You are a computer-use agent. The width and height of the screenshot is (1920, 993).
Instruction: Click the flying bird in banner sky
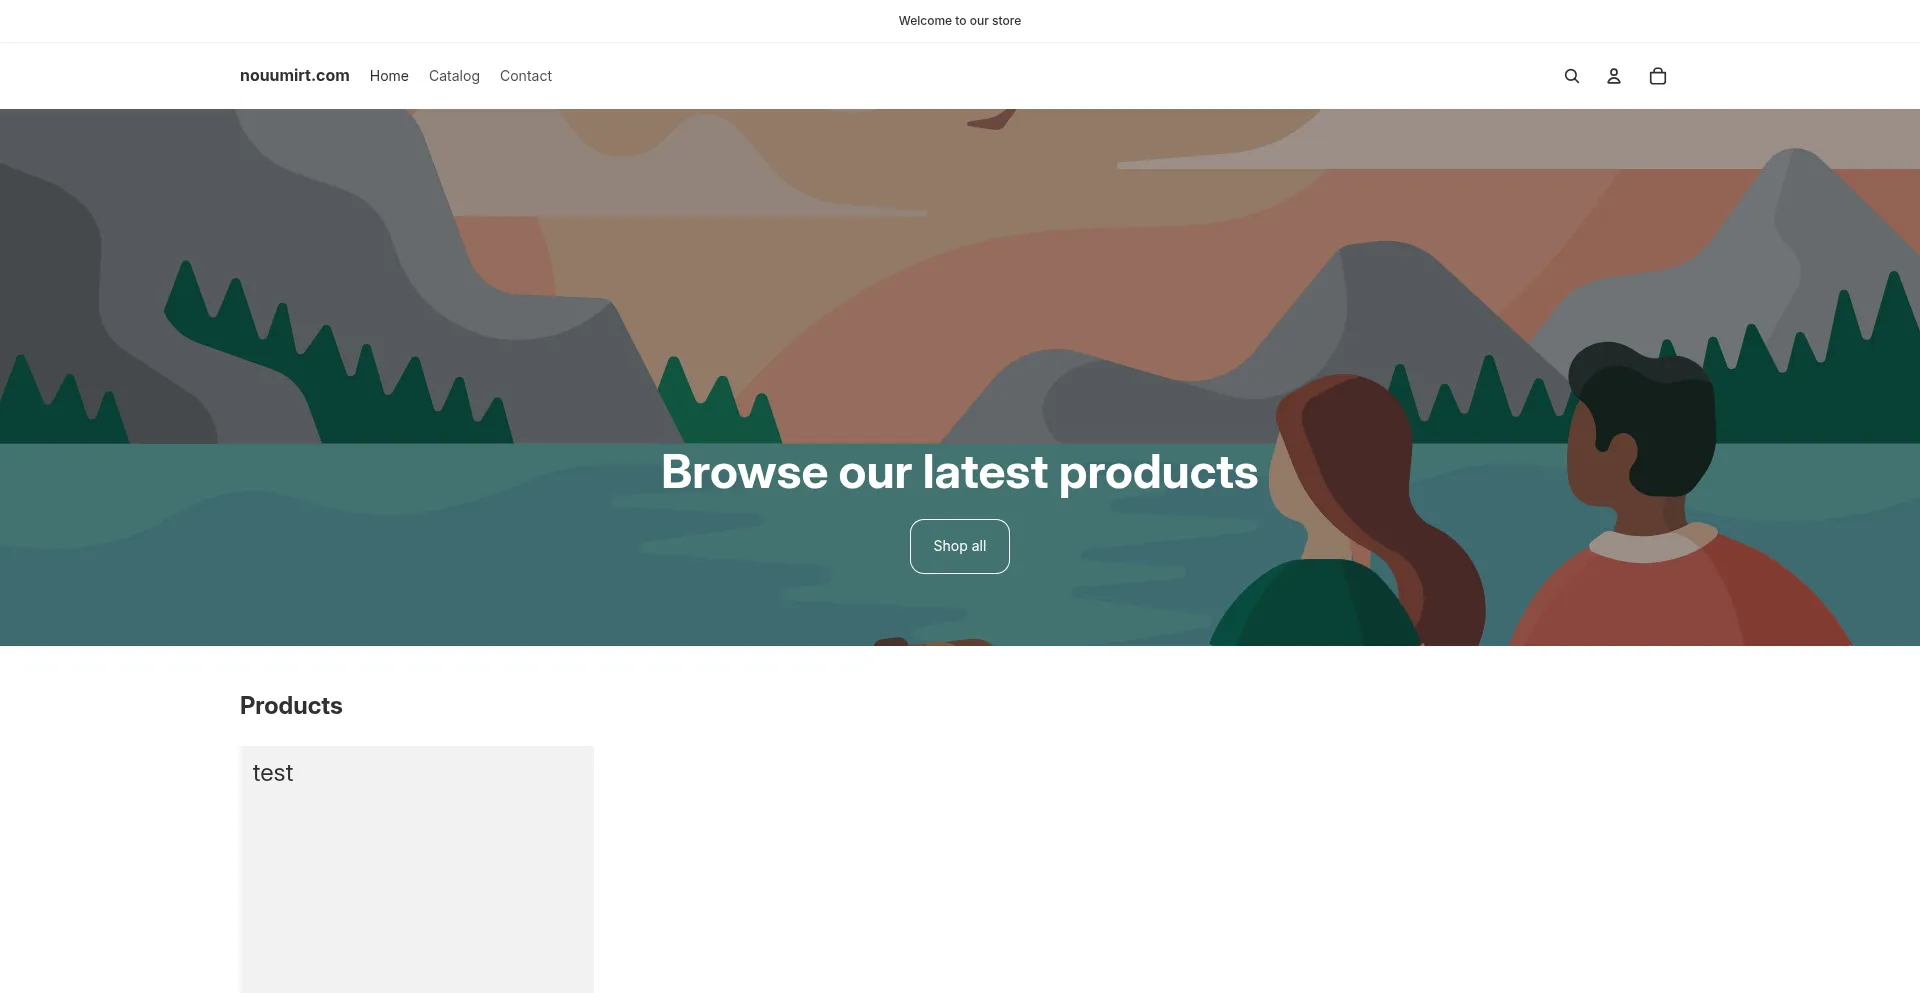coord(992,119)
